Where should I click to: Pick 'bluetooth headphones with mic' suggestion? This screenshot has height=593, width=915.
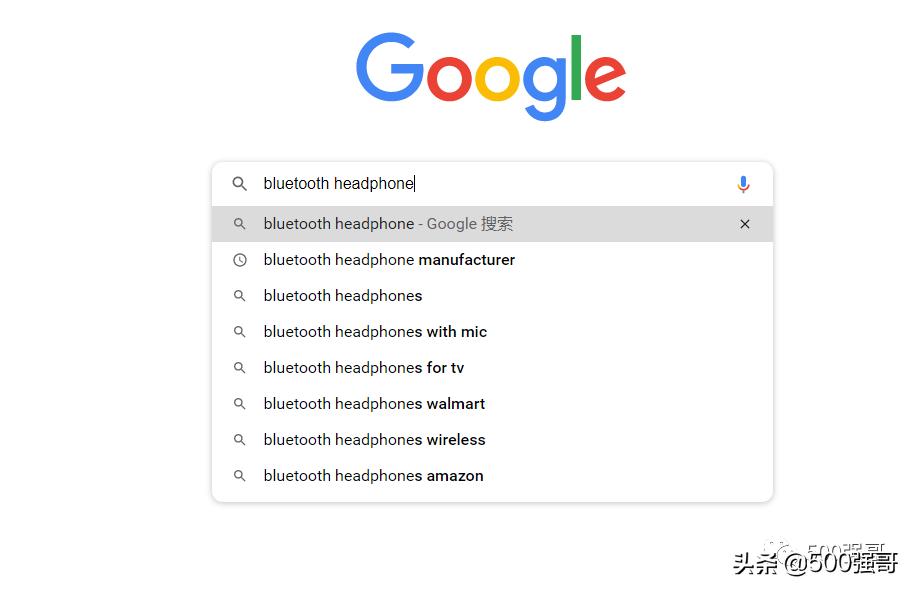[x=375, y=332]
